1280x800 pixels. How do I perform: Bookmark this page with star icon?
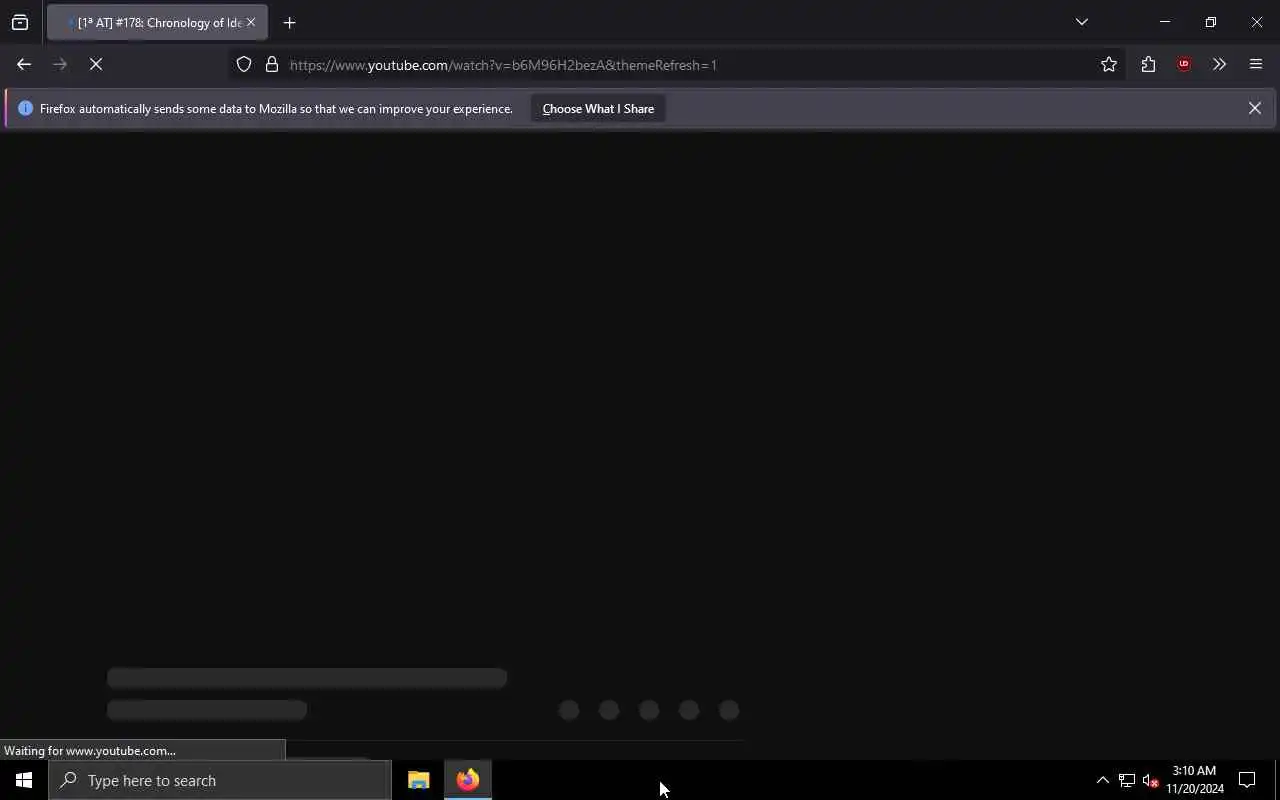point(1109,65)
